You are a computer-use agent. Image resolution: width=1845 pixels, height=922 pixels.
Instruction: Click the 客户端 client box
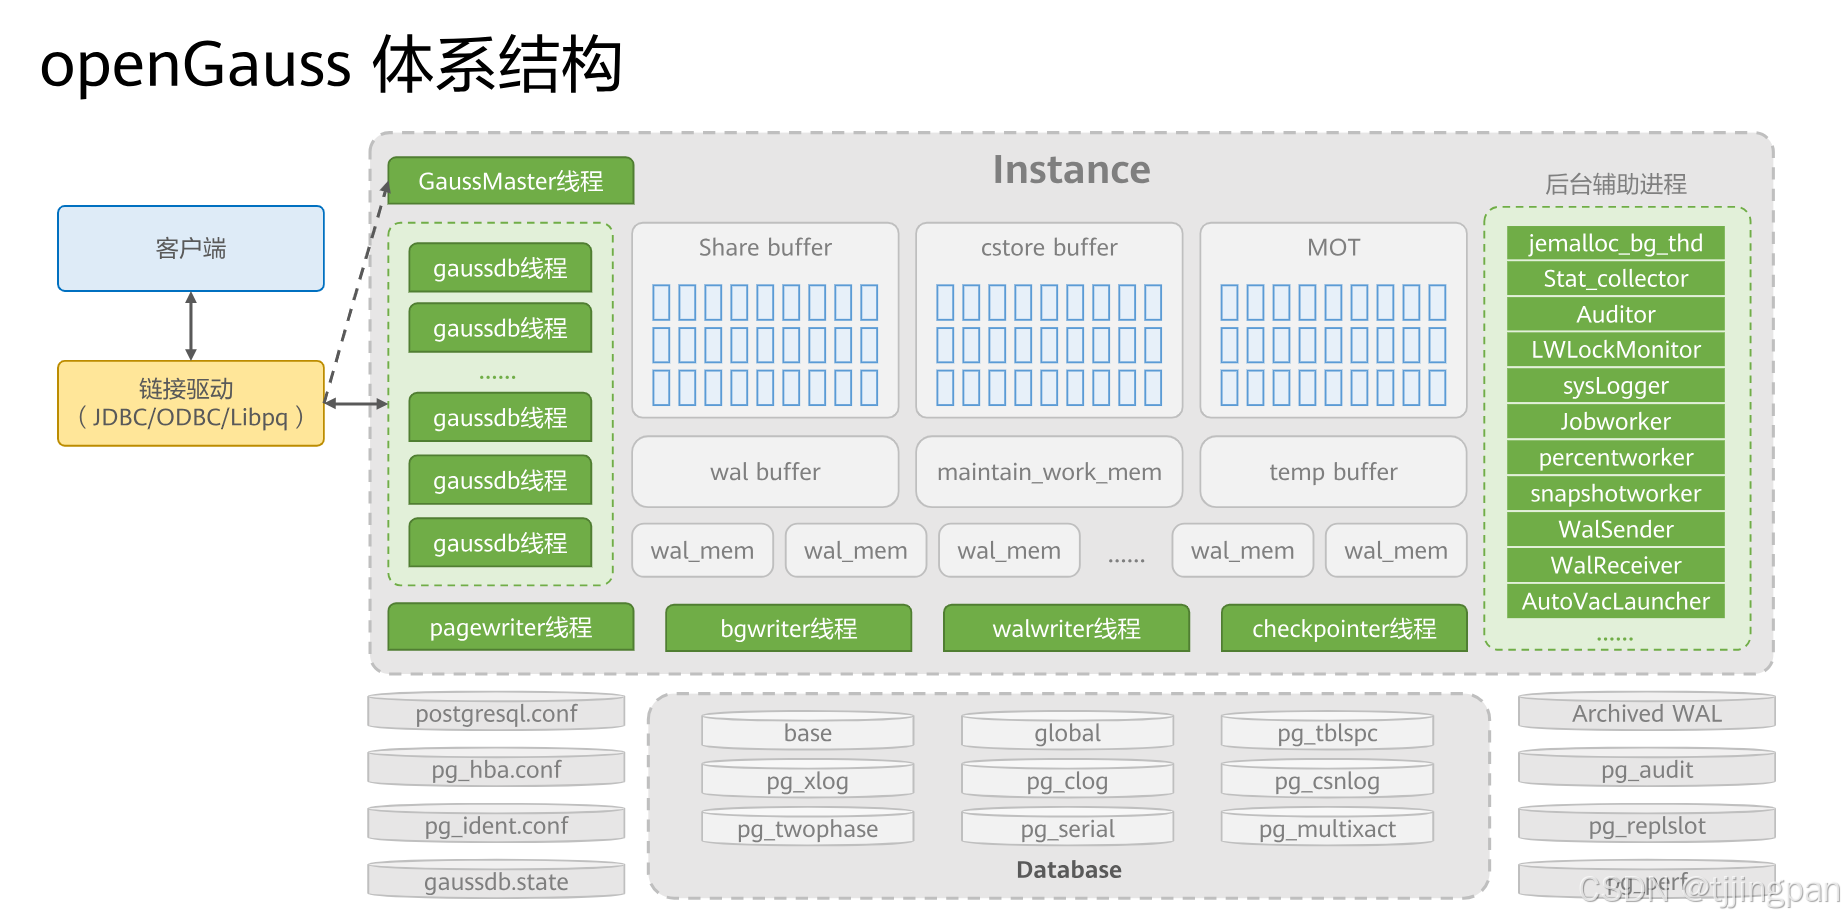(x=191, y=248)
